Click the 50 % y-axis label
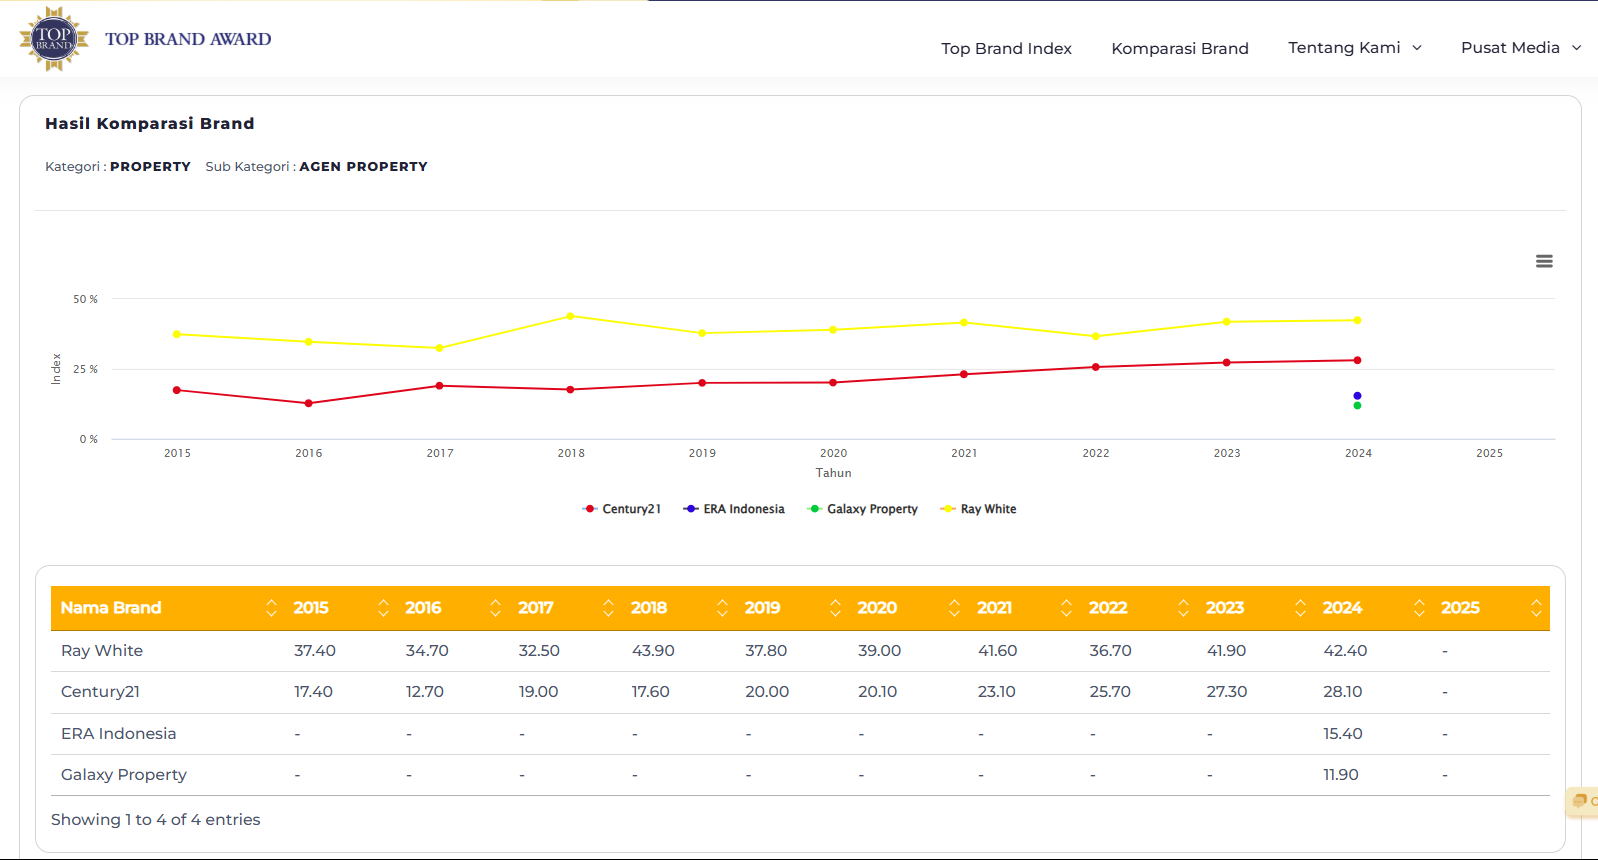Image resolution: width=1598 pixels, height=860 pixels. 85,299
